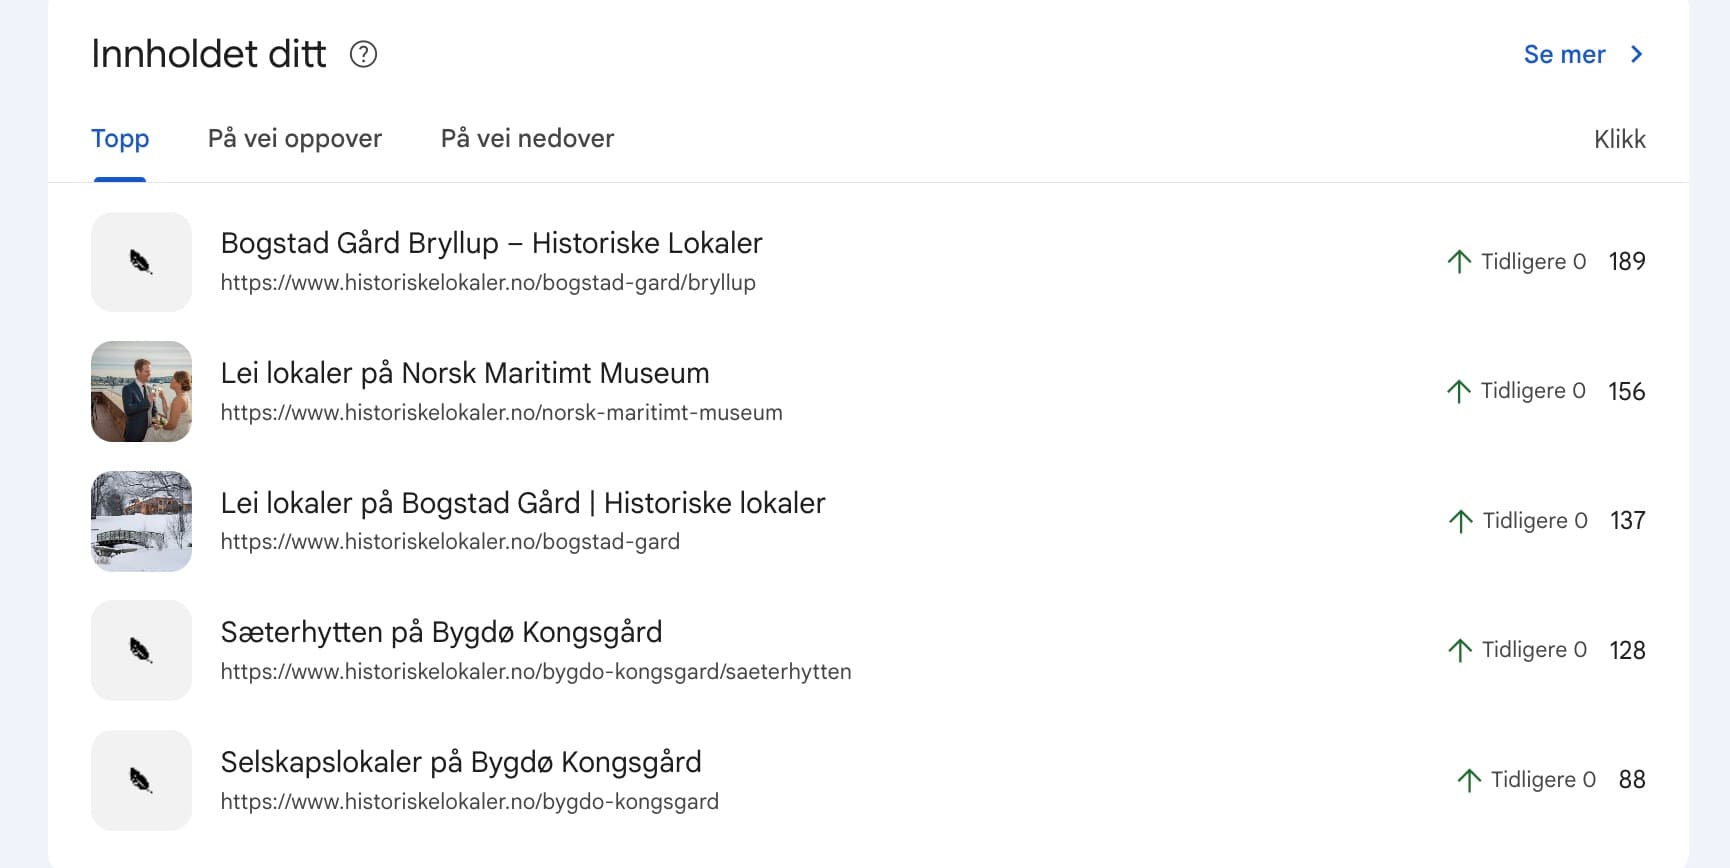Click the feather icon for Sæterhytten på Bygdø Kongsgård
Image resolution: width=1730 pixels, height=868 pixels.
pos(140,650)
